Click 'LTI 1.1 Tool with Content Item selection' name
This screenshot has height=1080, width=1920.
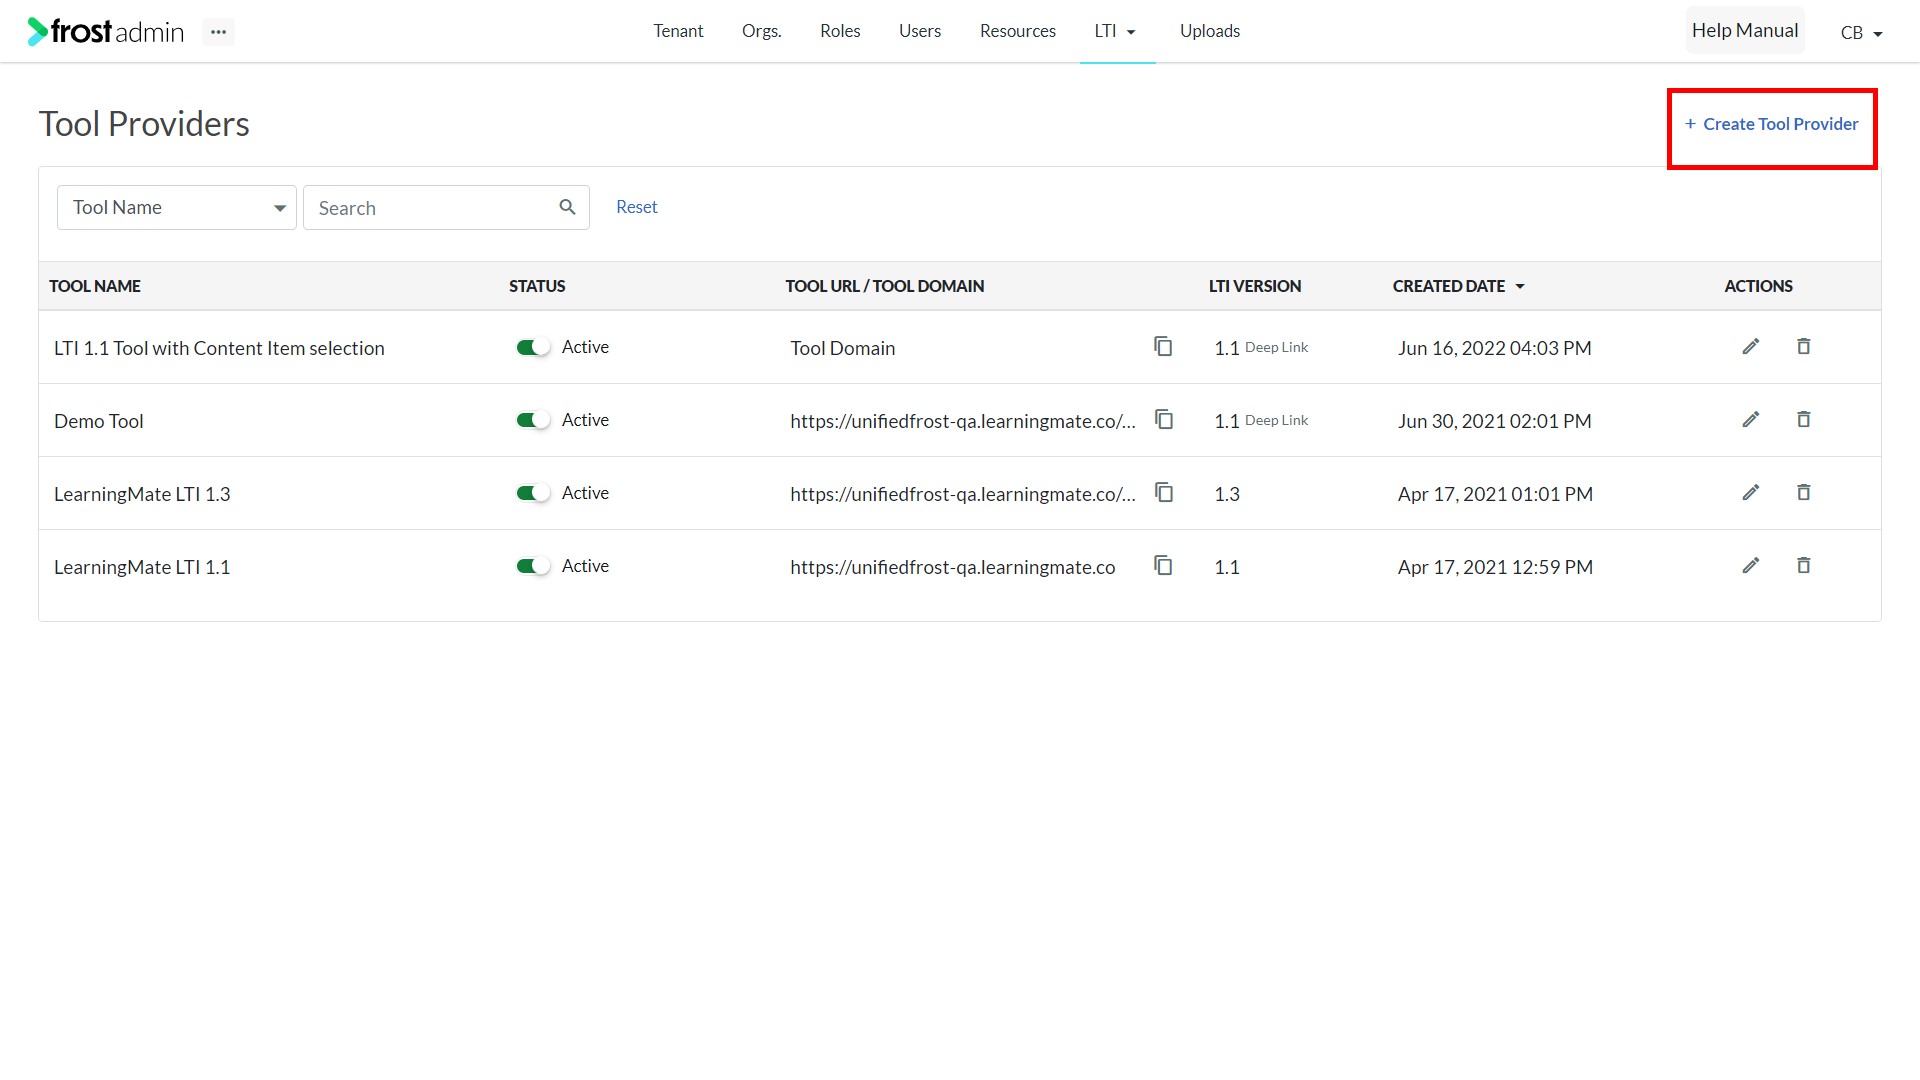[x=219, y=348]
